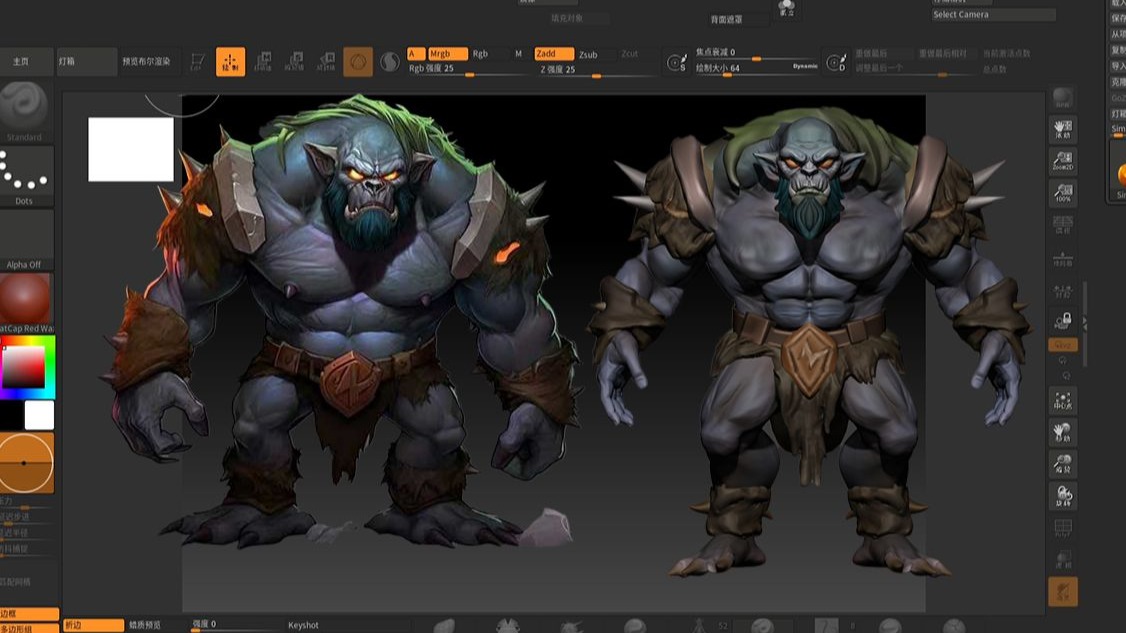Click the Edit mode icon

tap(198, 62)
